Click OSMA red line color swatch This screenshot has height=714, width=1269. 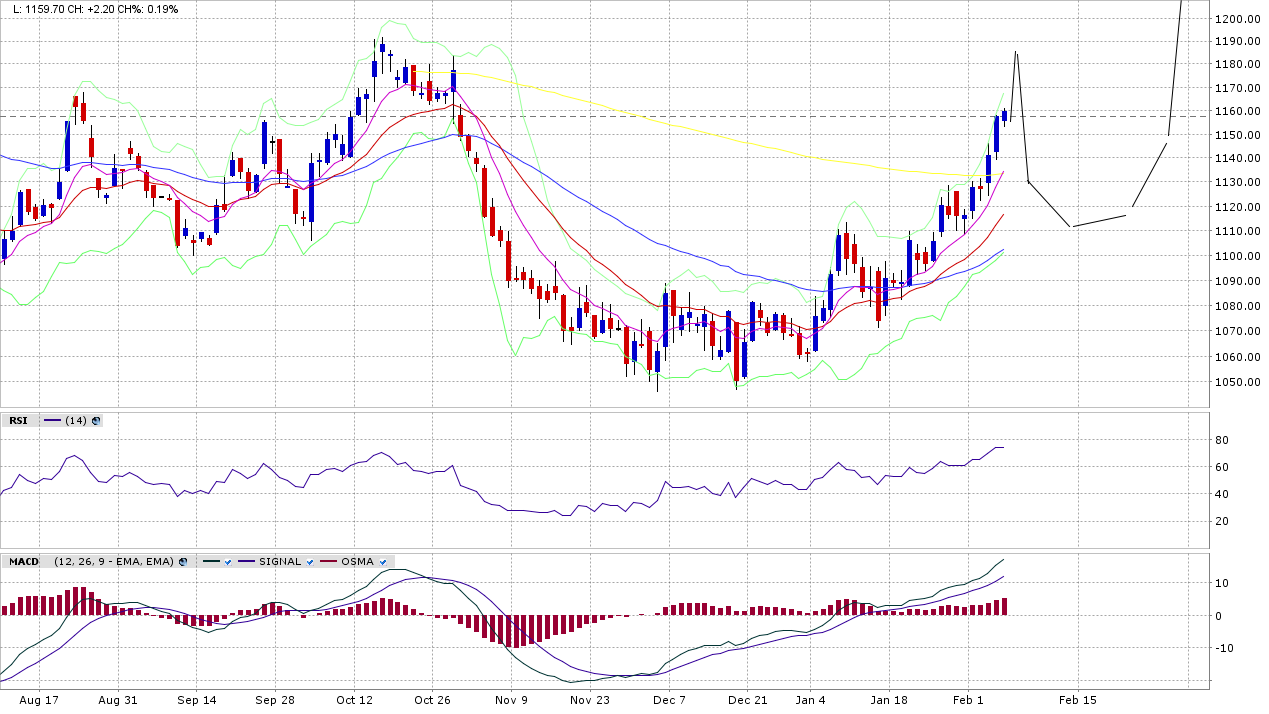point(328,562)
